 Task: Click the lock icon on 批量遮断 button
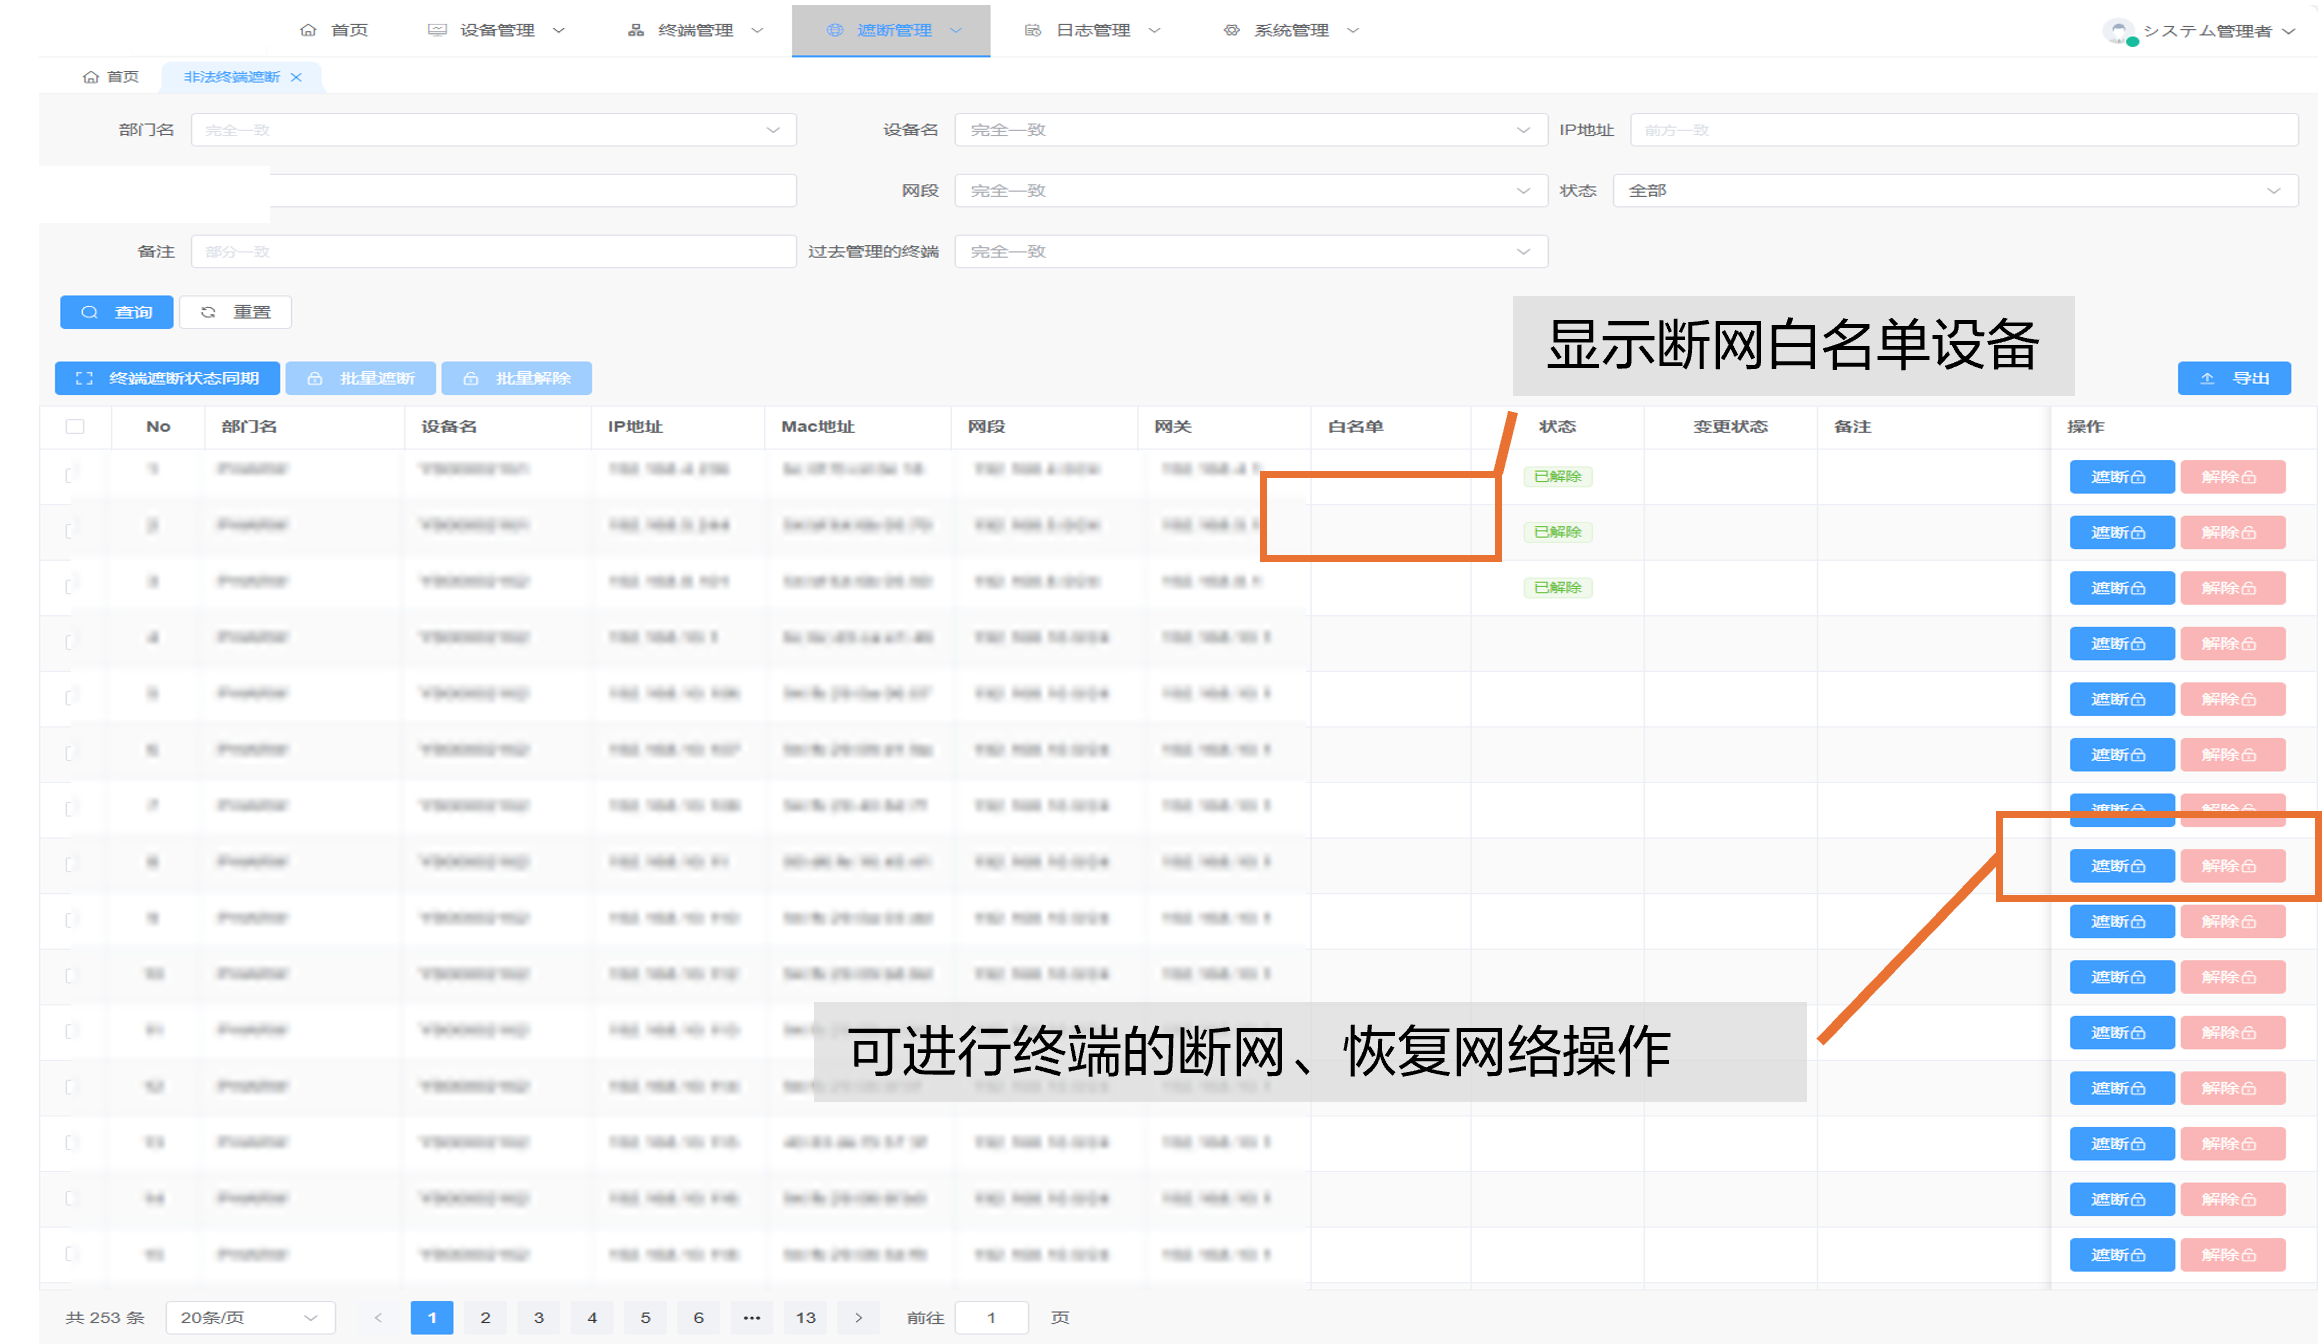pos(315,378)
